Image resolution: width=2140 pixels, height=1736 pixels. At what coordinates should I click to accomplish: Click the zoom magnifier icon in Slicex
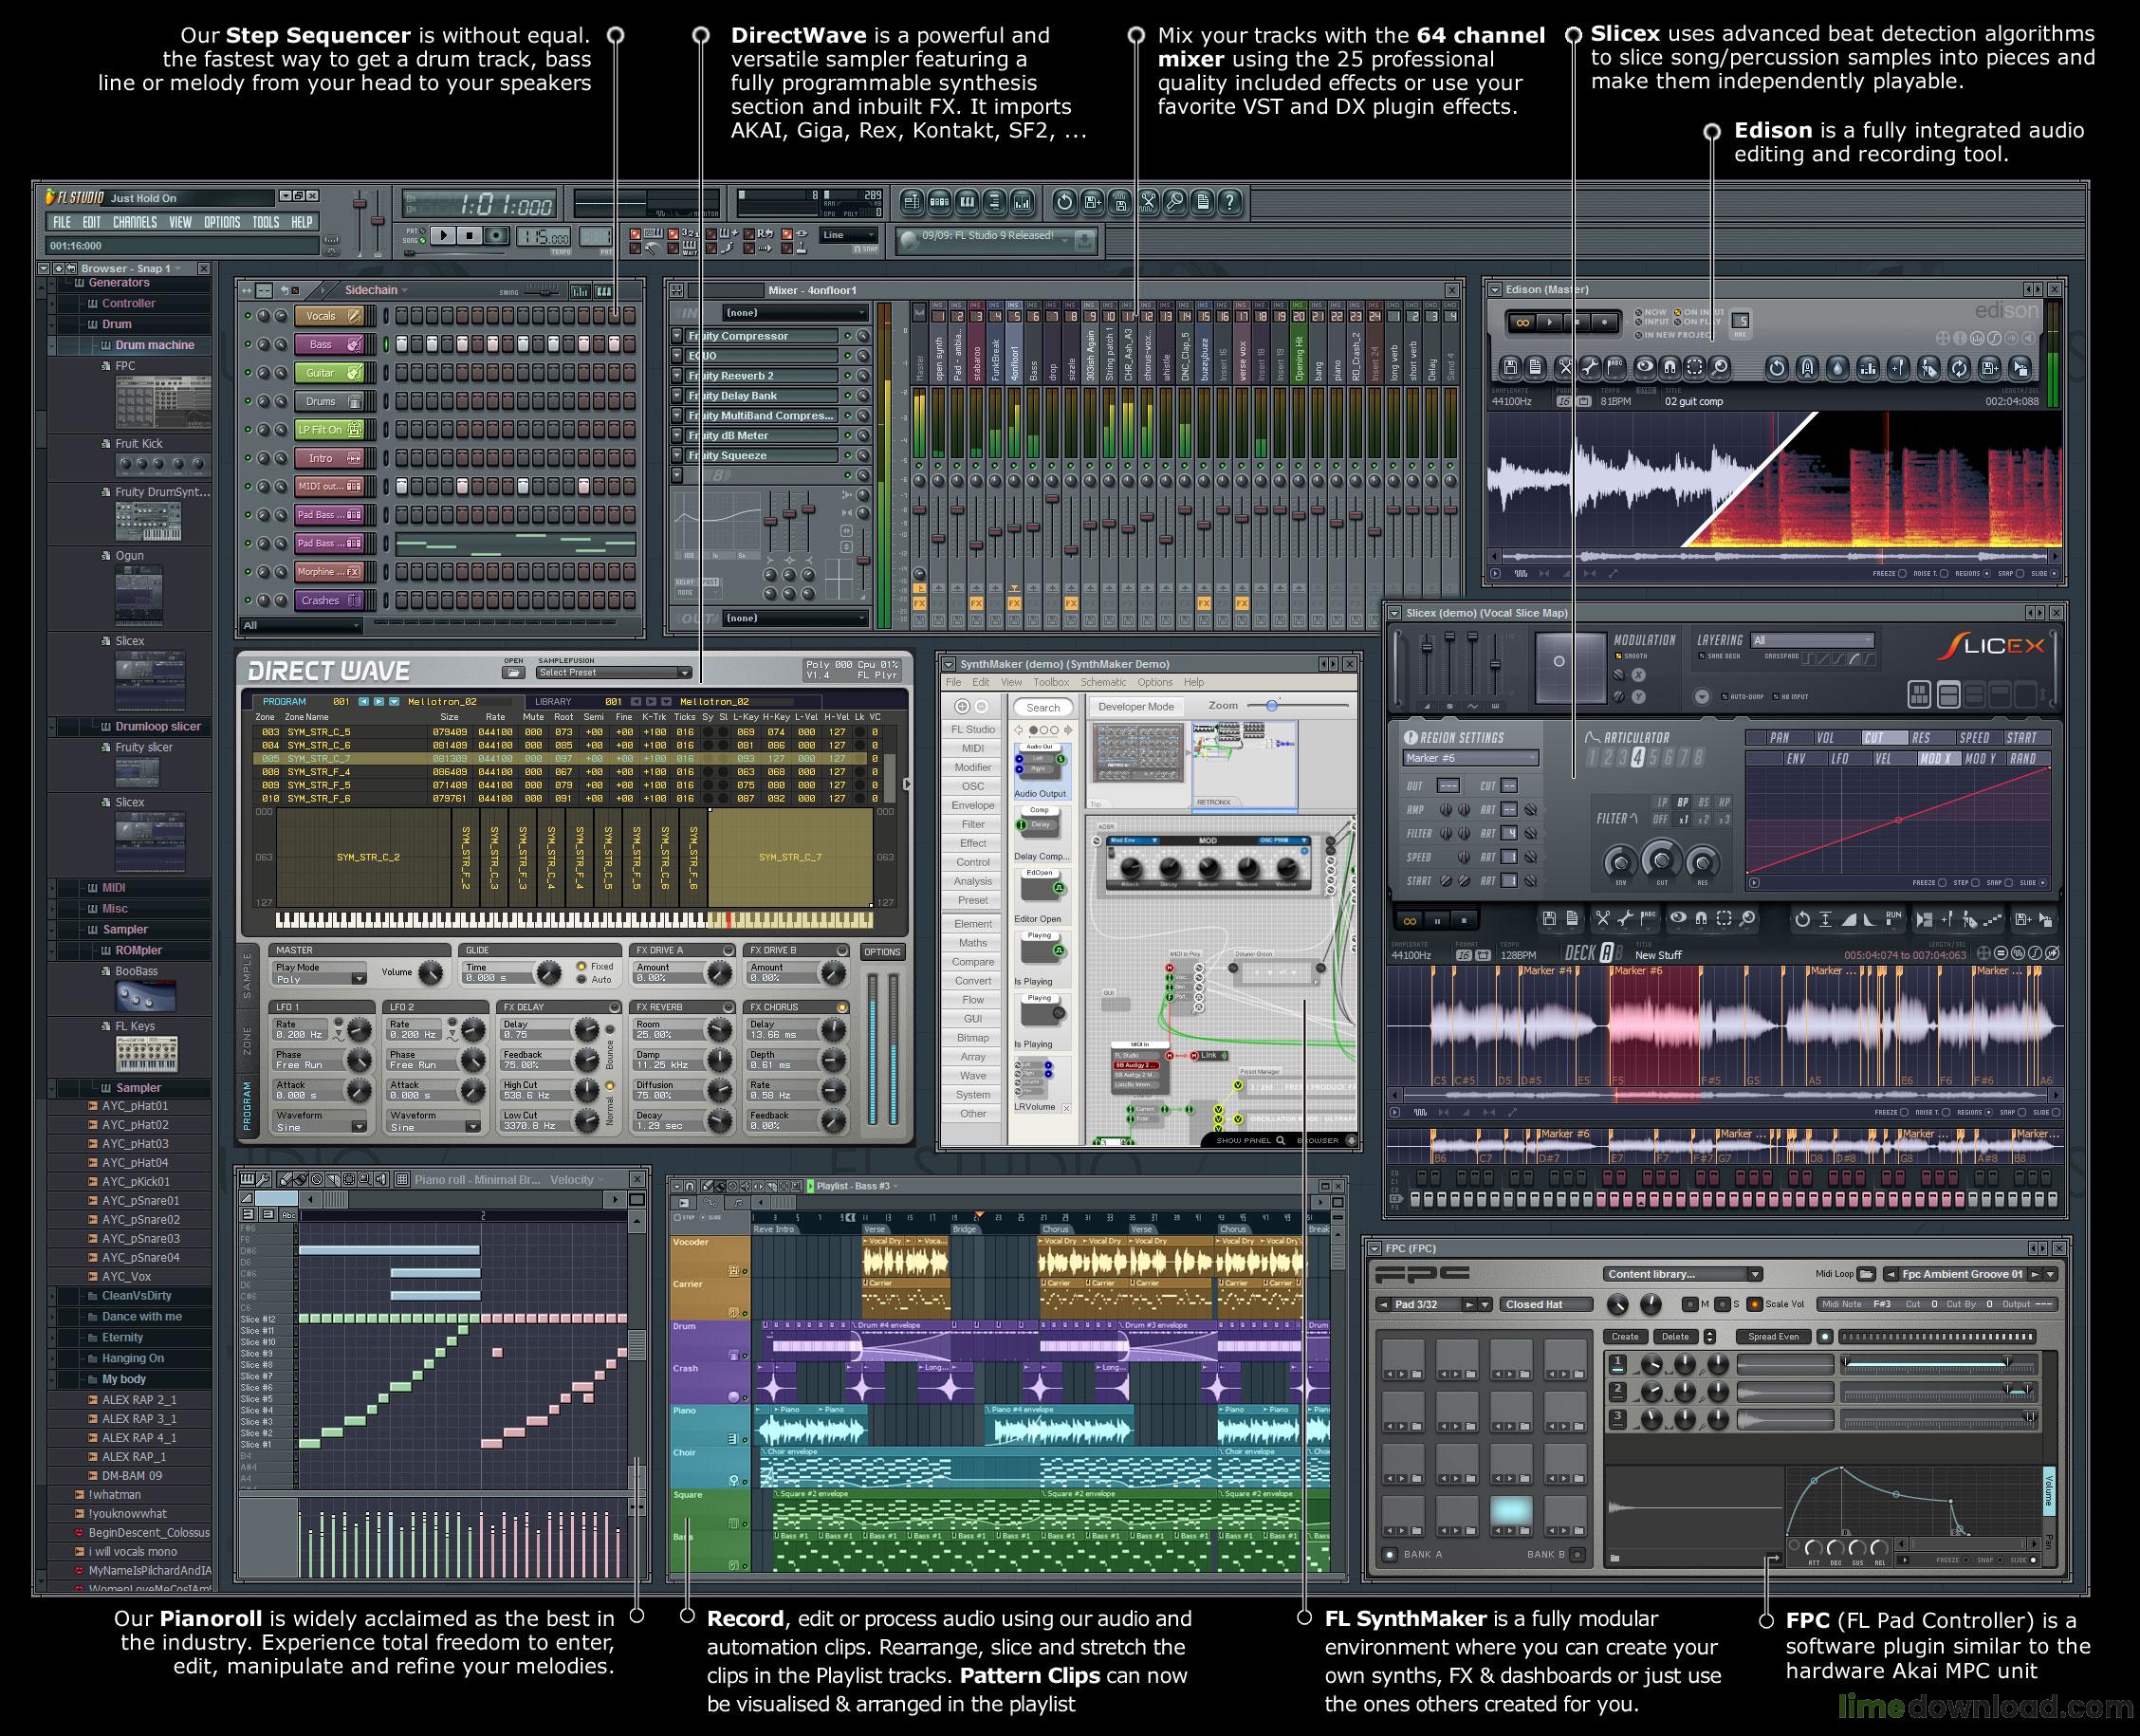pos(1747,919)
